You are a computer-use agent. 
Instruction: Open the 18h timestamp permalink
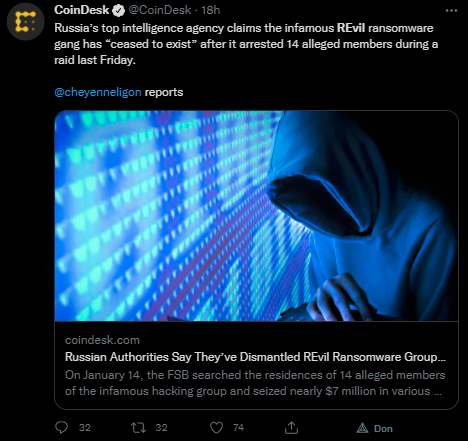(x=211, y=10)
